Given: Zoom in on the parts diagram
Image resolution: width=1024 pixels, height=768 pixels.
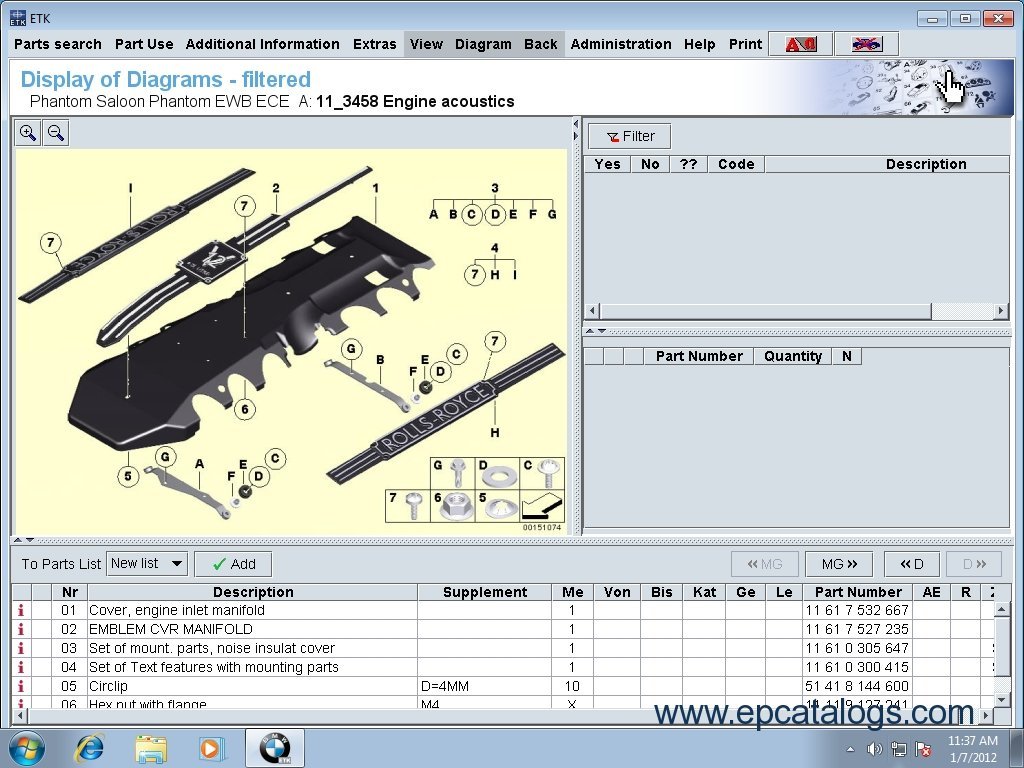Looking at the screenshot, I should click(27, 133).
